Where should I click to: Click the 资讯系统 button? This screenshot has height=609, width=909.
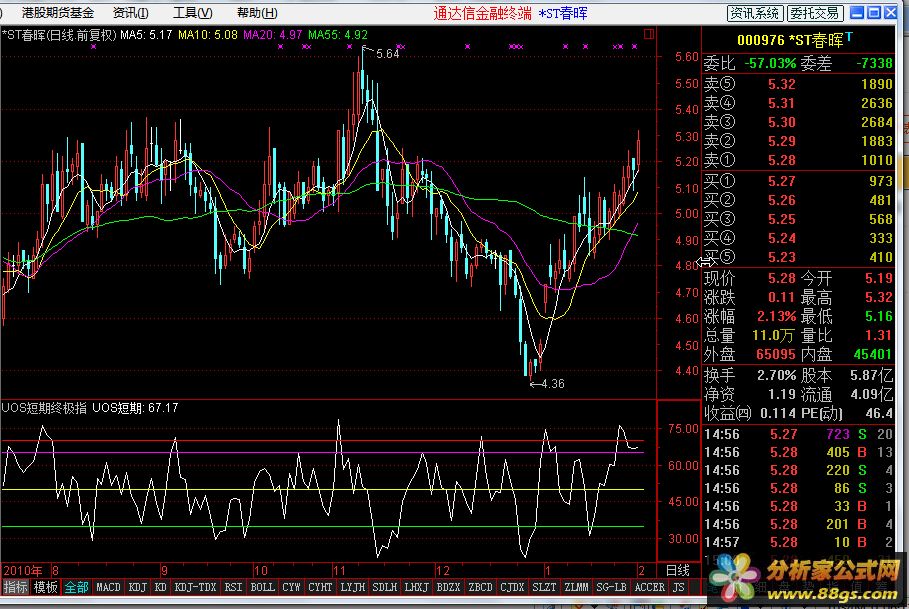(755, 13)
